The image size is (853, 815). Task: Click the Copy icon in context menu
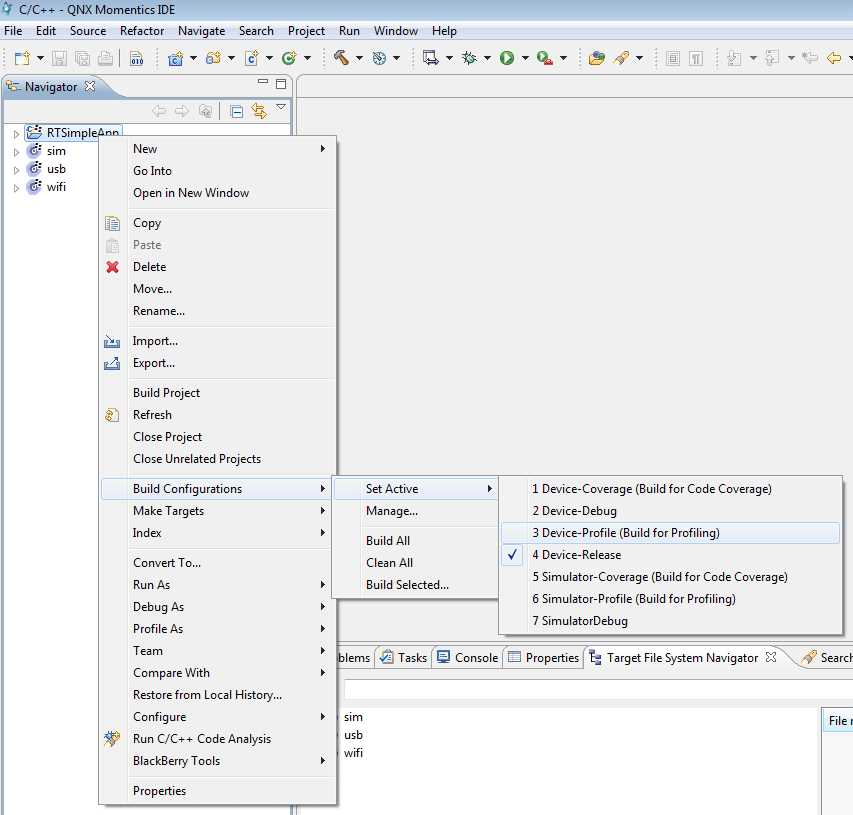(x=113, y=223)
